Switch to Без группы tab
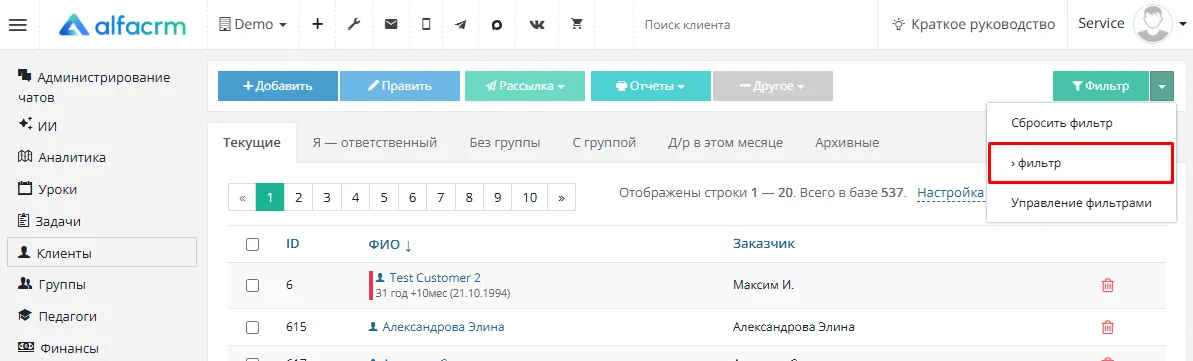Viewport: 1193px width, 361px height. [505, 142]
